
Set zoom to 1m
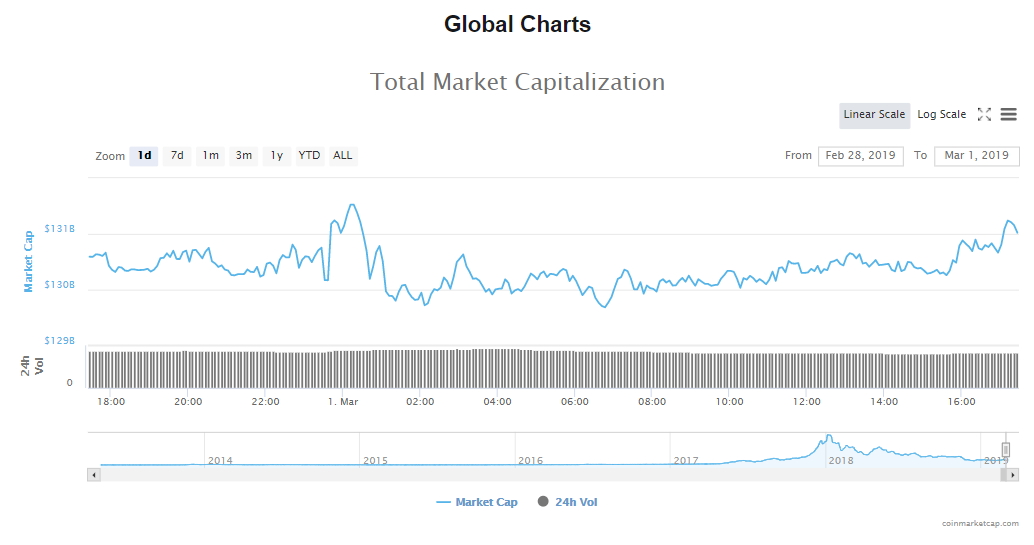(x=210, y=156)
